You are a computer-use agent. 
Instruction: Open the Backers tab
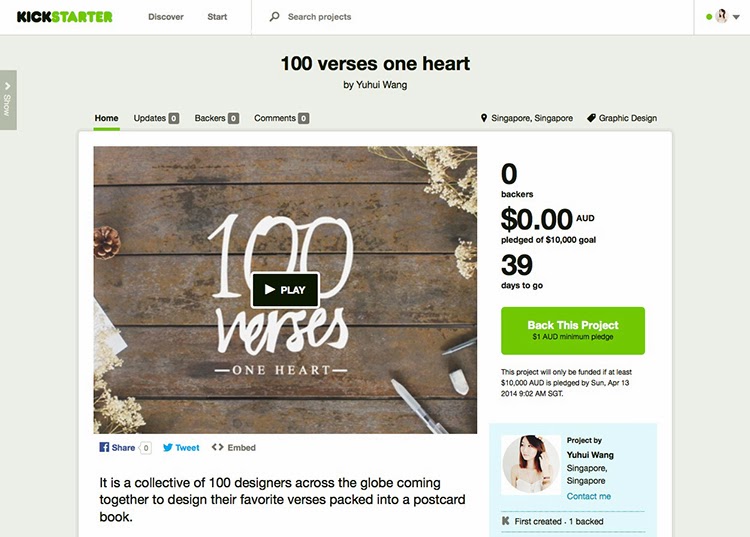pyautogui.click(x=217, y=118)
